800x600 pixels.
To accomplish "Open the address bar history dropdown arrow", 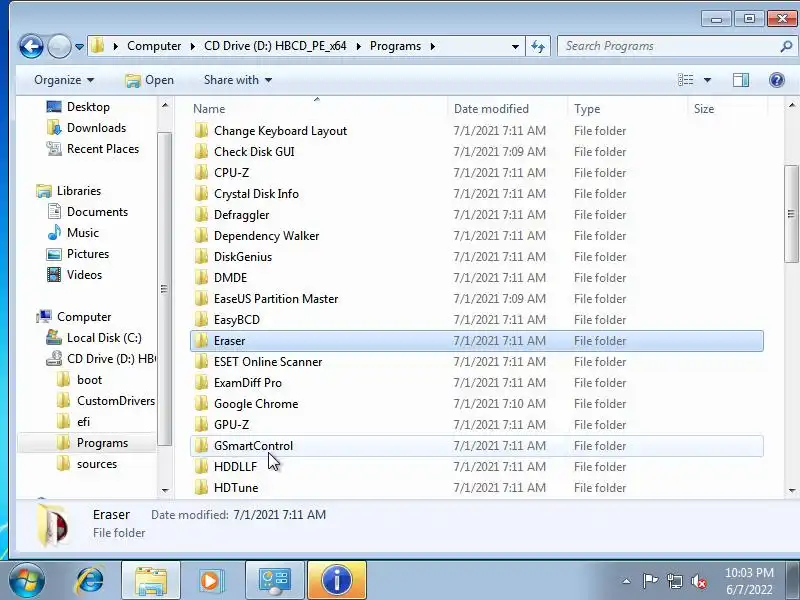I will tap(515, 47).
